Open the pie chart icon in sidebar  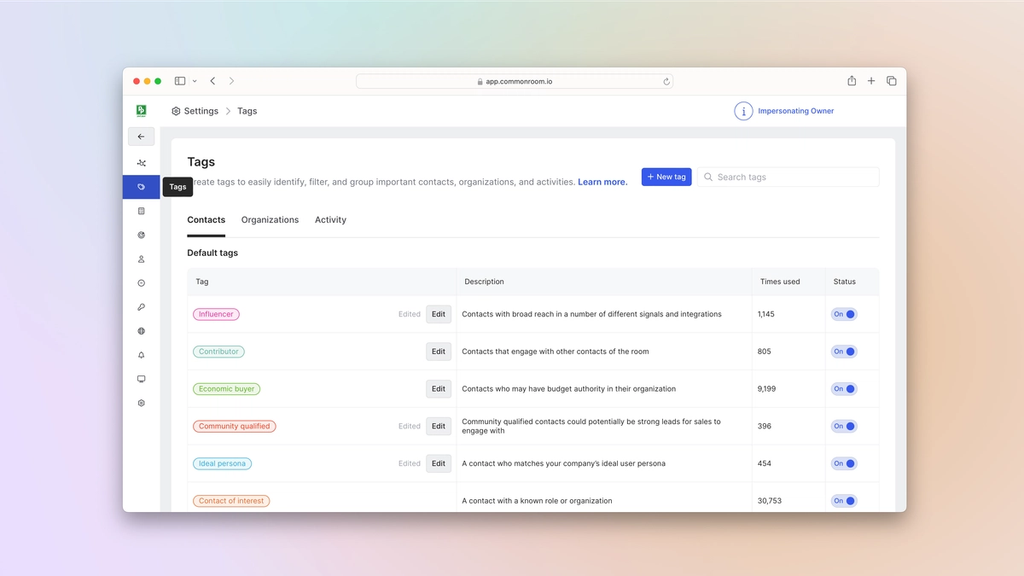pos(141,235)
